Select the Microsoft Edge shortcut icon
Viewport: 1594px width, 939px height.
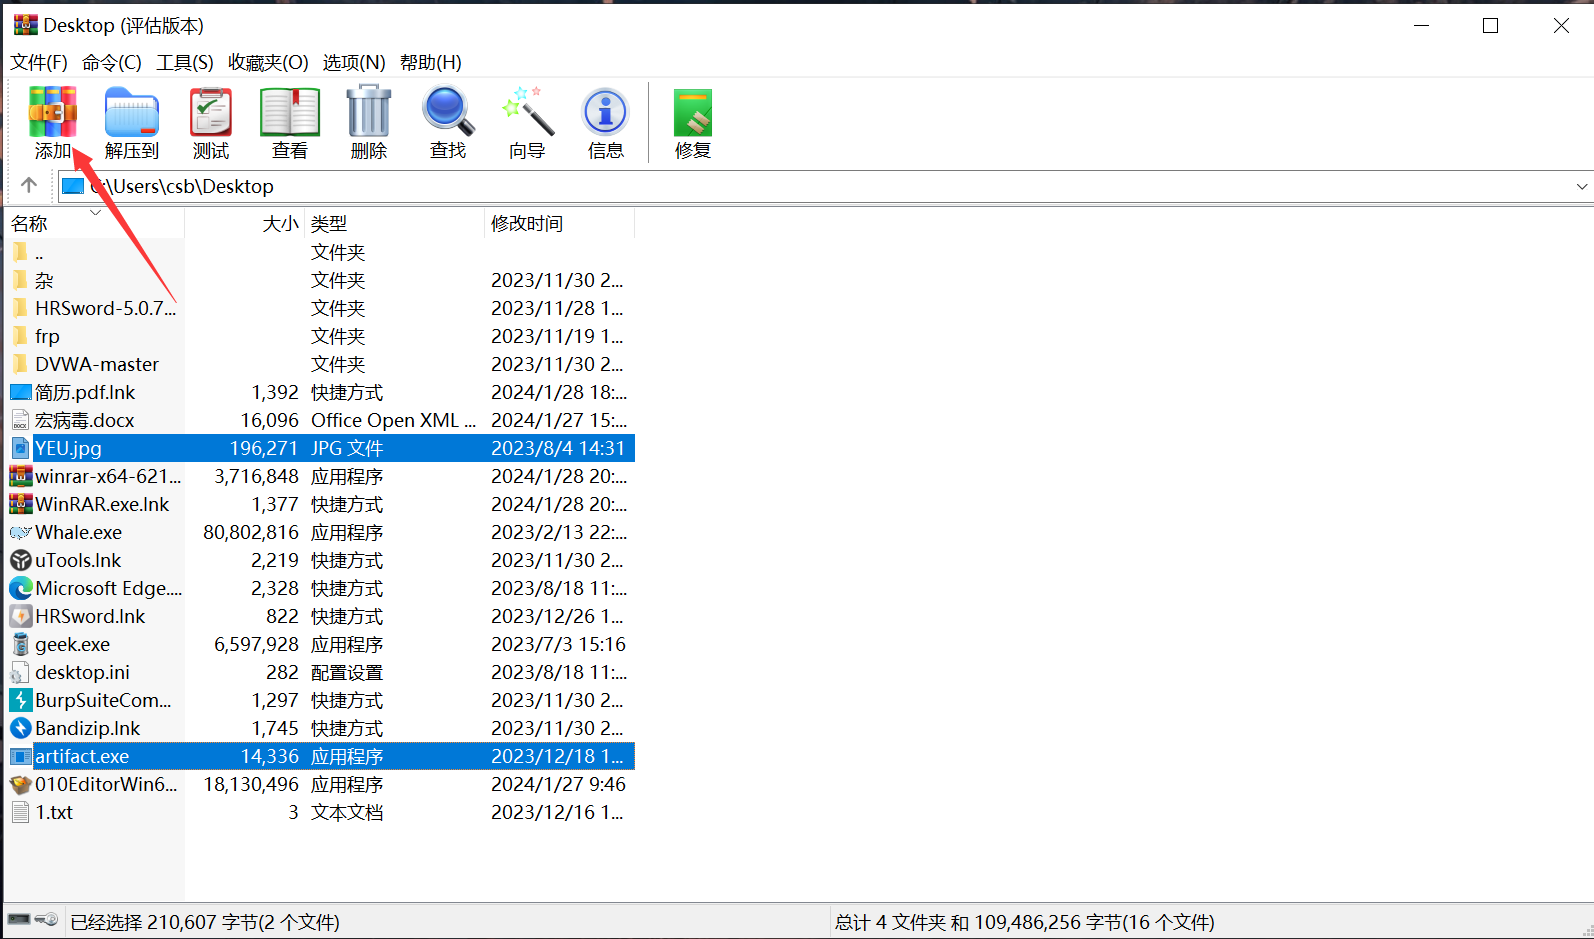point(21,588)
